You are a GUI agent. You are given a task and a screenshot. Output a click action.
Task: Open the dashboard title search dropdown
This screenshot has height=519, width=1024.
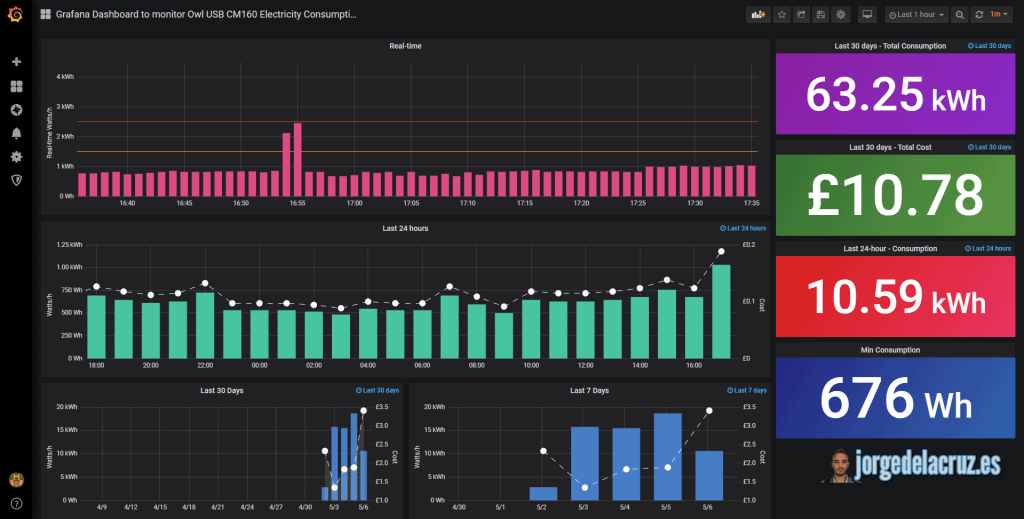point(199,14)
